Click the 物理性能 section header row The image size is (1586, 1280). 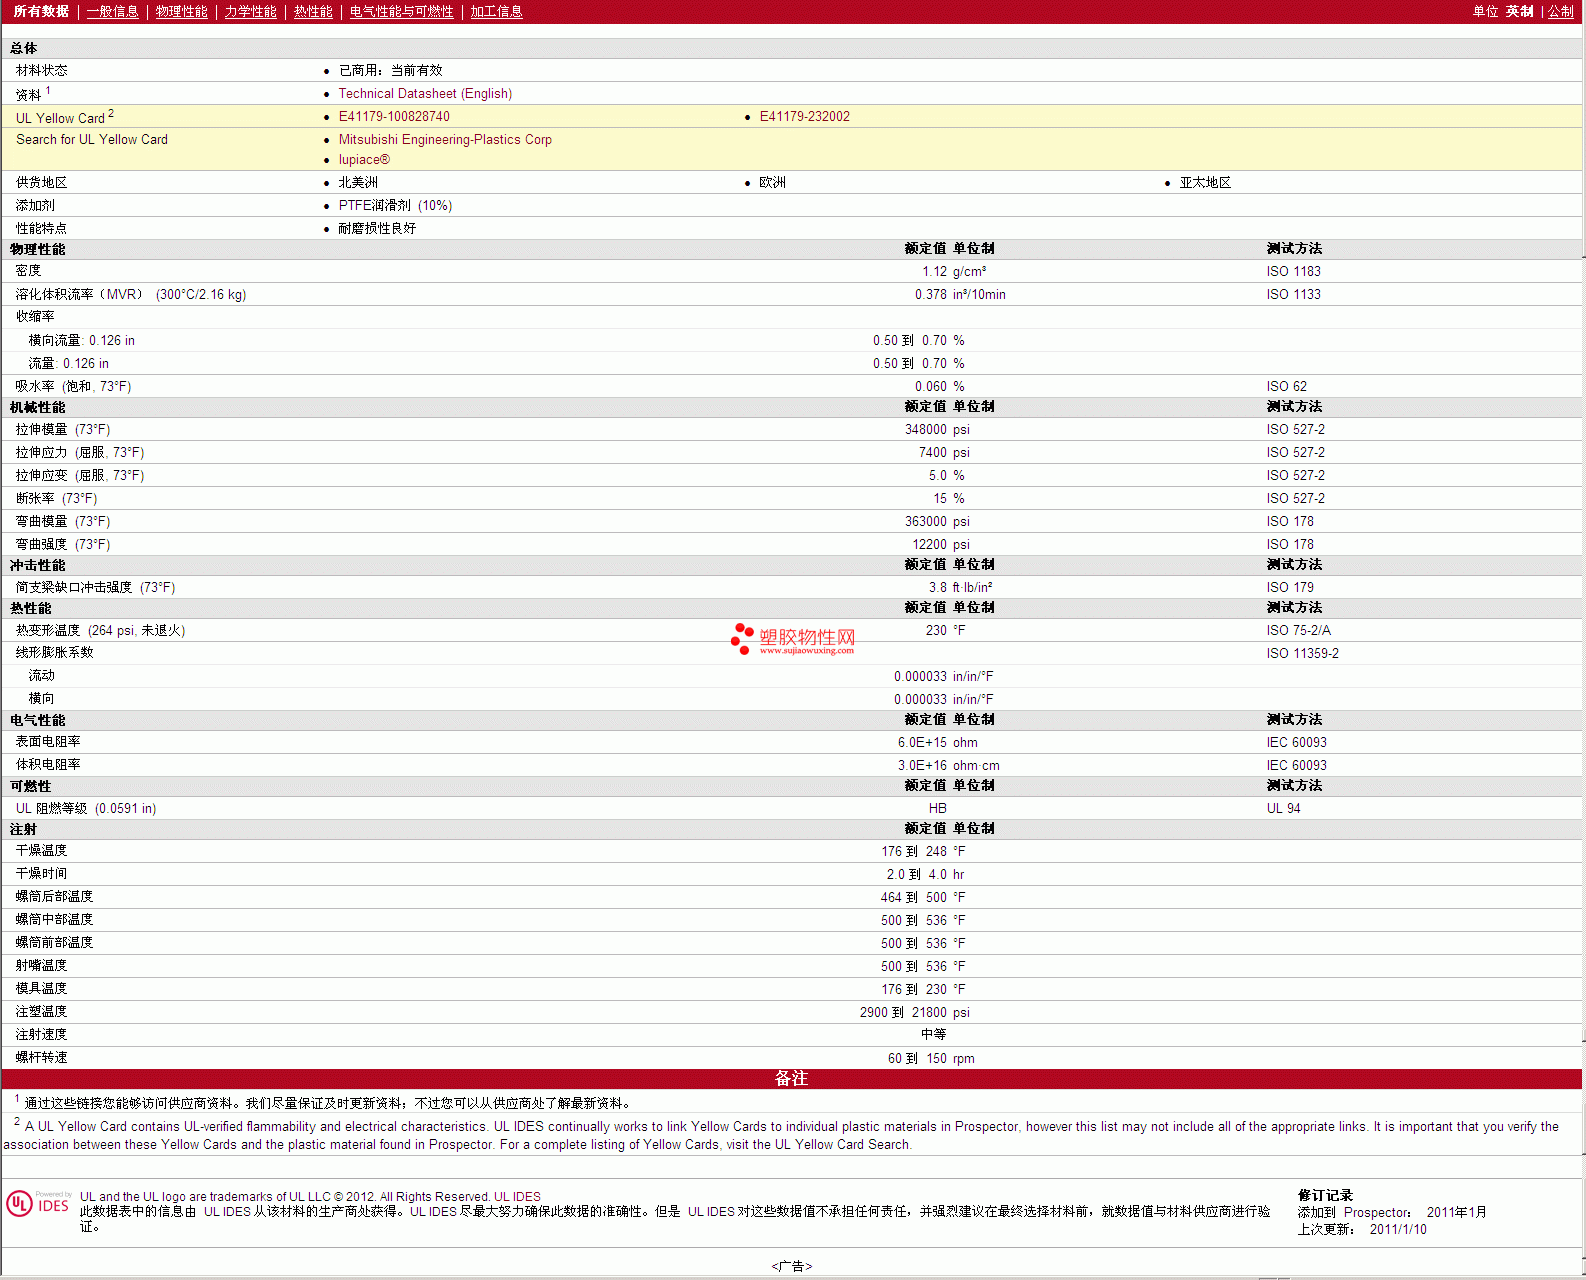coord(38,249)
